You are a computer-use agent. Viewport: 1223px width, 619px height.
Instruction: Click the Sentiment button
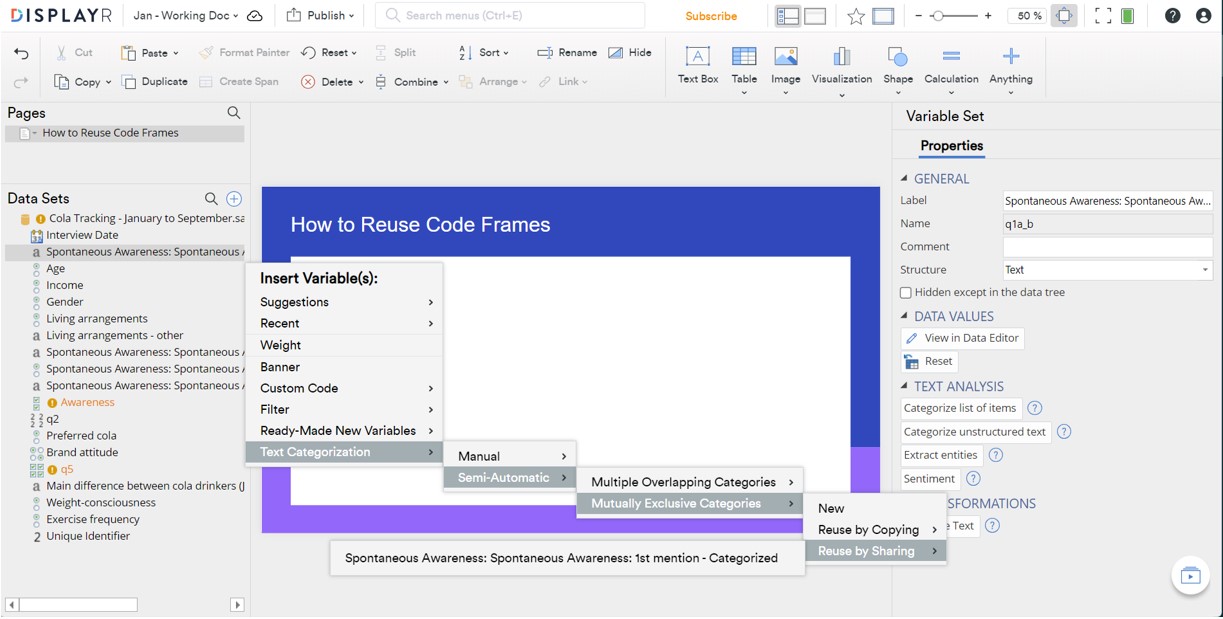(x=929, y=479)
